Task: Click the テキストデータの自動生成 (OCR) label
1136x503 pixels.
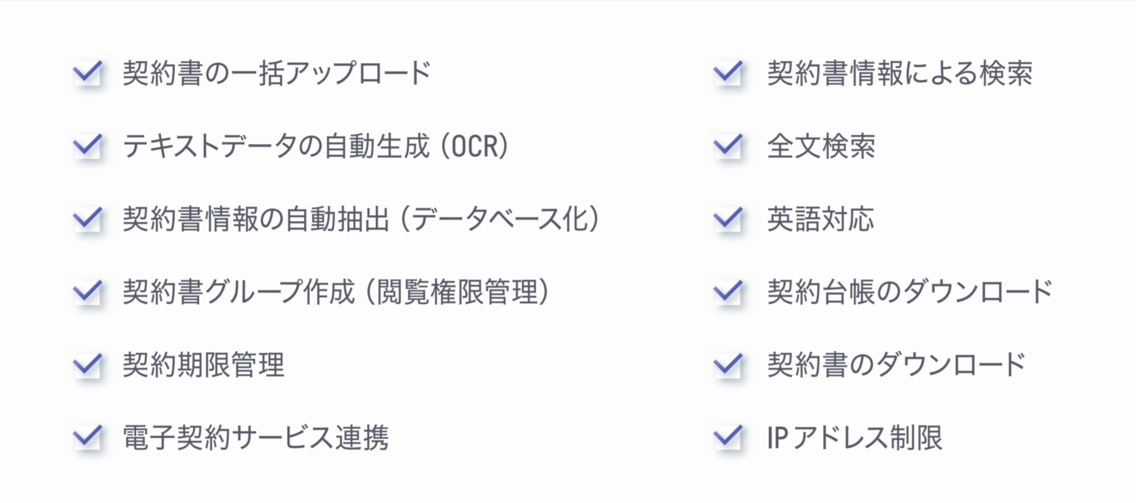Action: click(x=317, y=146)
